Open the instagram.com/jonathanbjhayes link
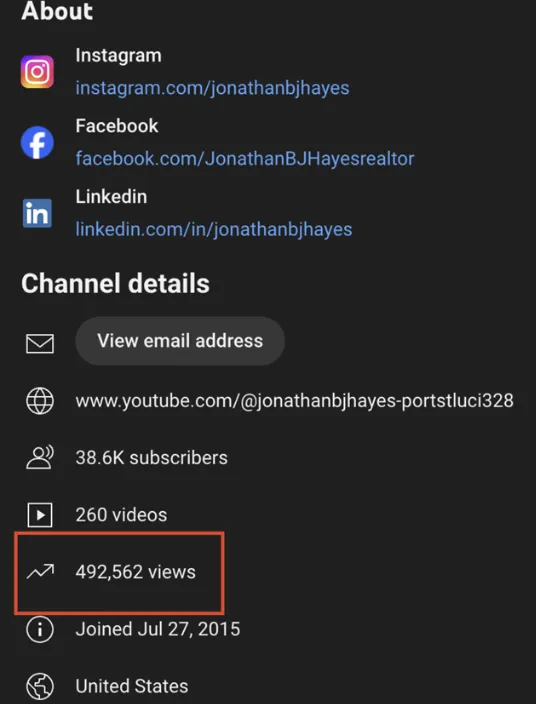 click(212, 88)
